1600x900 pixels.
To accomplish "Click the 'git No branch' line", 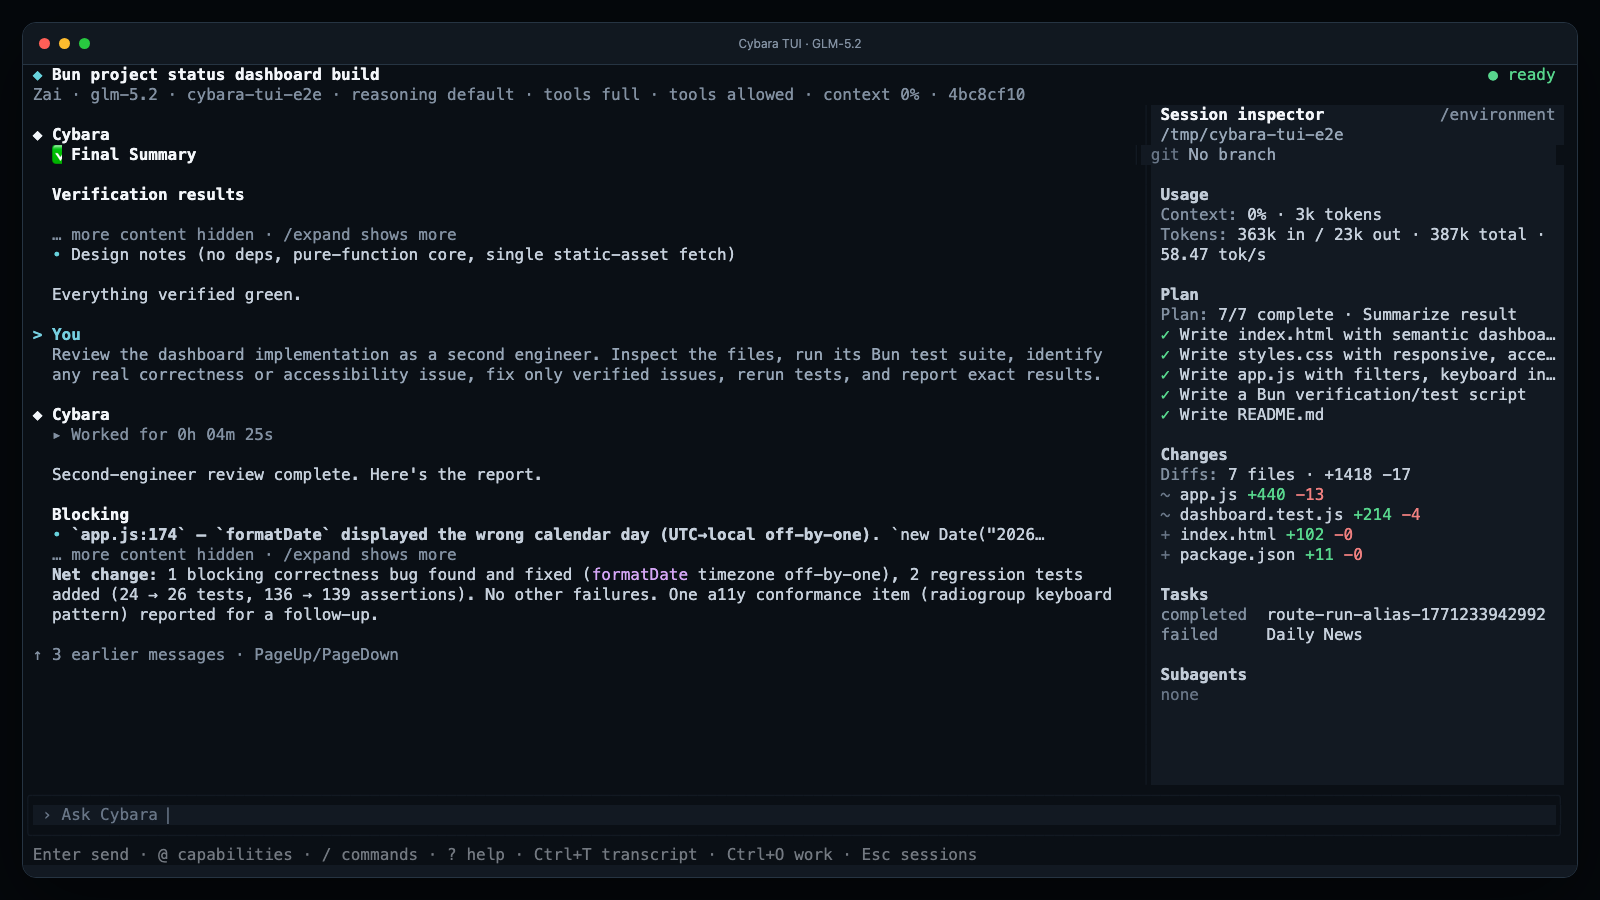I will pyautogui.click(x=1213, y=155).
